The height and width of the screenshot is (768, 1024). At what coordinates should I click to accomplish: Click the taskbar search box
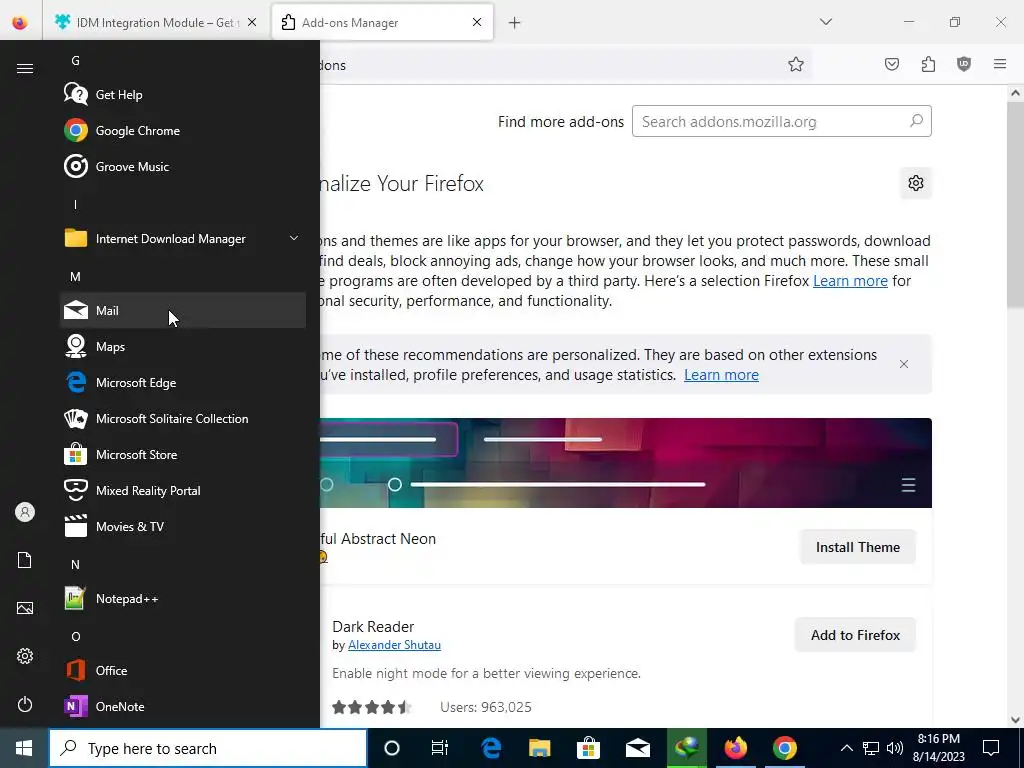(208, 748)
